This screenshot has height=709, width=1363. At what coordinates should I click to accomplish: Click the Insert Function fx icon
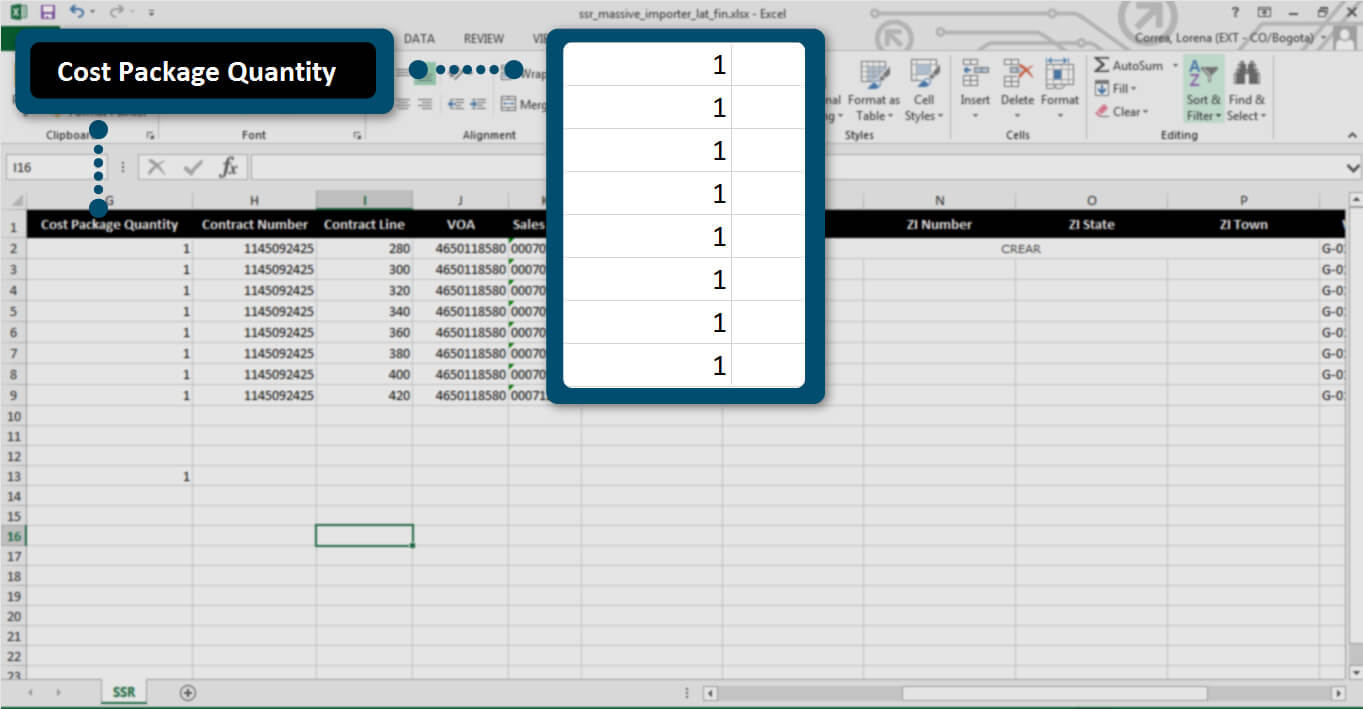click(x=228, y=167)
